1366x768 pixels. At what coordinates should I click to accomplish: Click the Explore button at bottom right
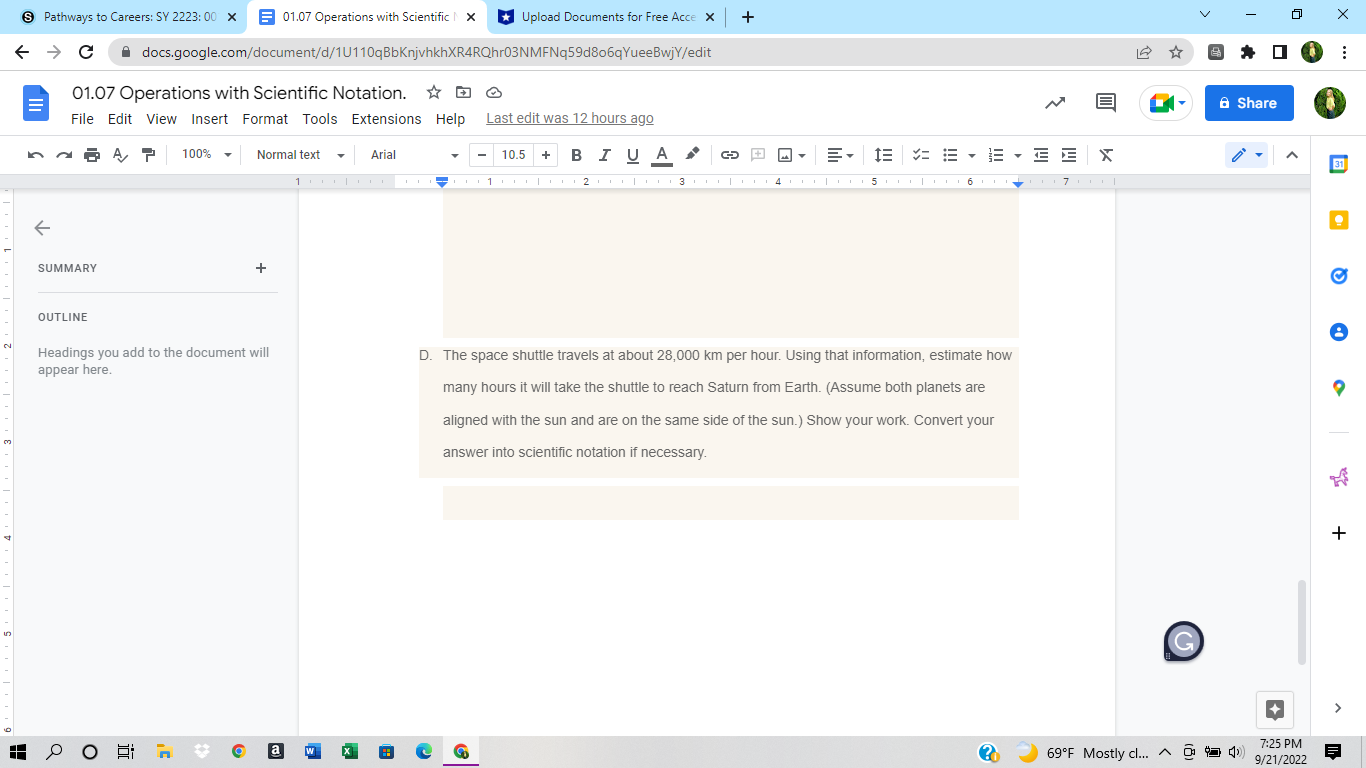coord(1275,709)
